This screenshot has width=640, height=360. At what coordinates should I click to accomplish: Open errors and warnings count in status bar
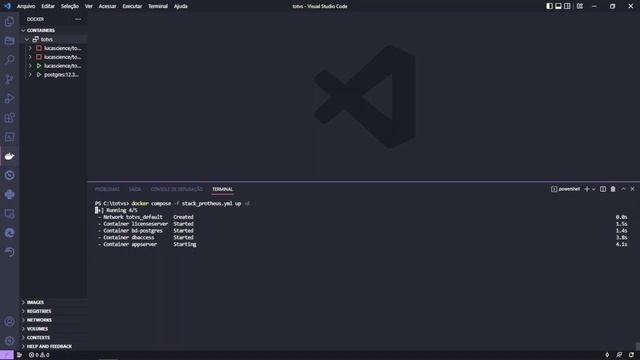(x=39, y=355)
